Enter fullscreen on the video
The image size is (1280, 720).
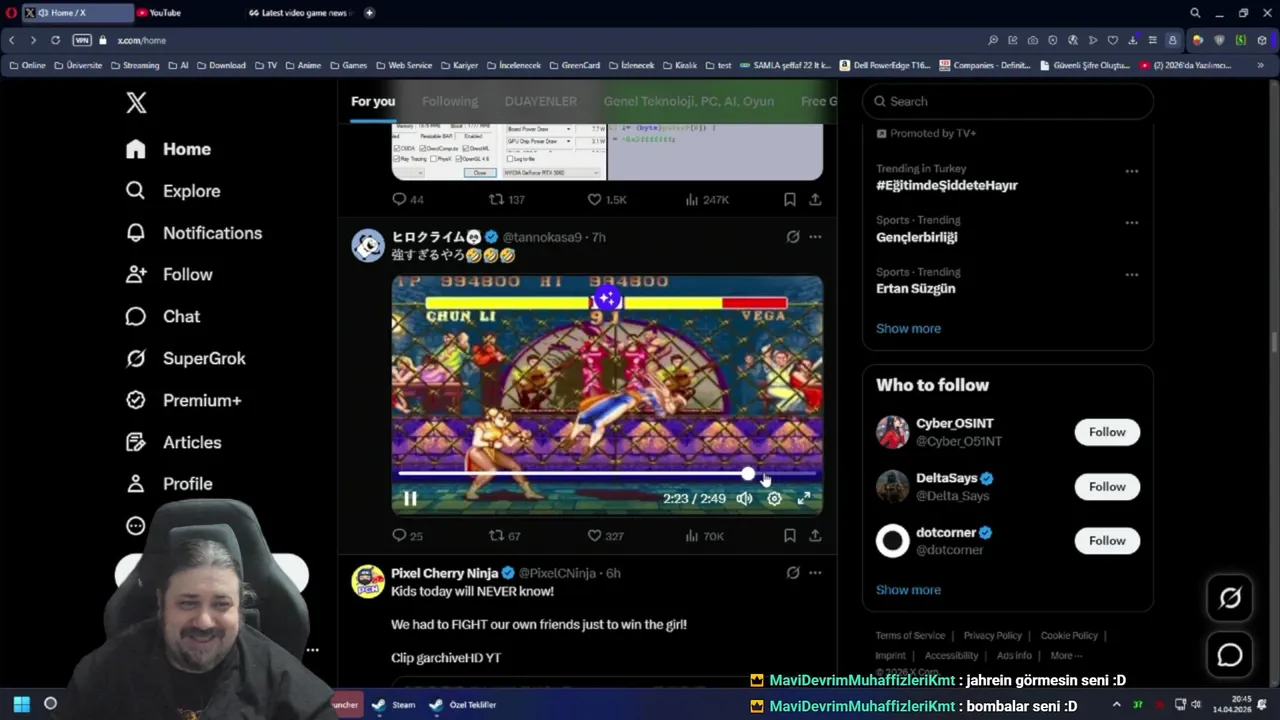click(804, 498)
